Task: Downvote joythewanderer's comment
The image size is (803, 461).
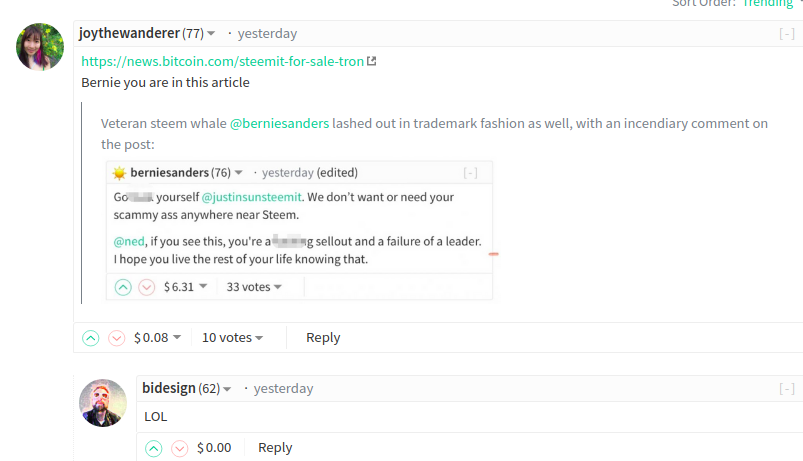Action: (x=117, y=338)
